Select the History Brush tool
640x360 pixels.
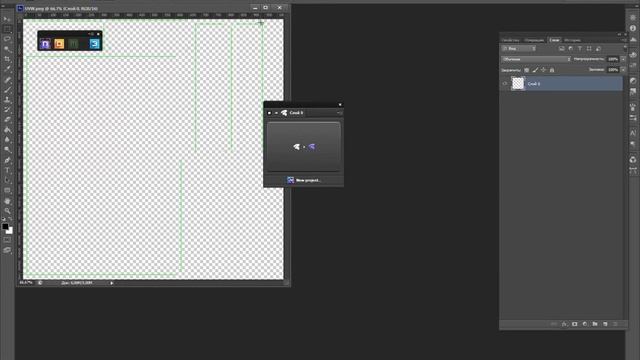pos(7,109)
